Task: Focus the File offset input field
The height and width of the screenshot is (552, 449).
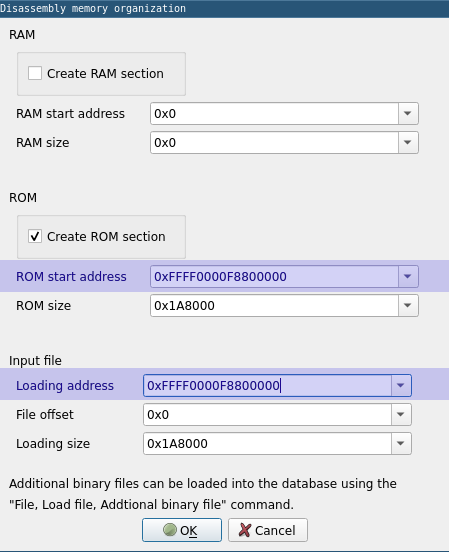Action: [x=267, y=414]
